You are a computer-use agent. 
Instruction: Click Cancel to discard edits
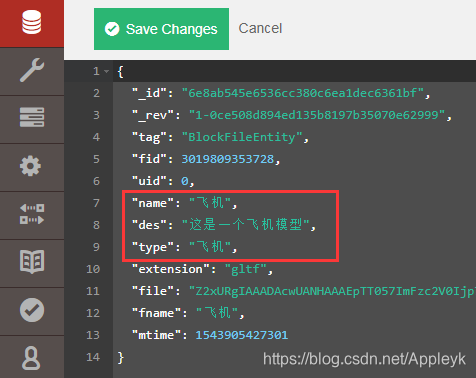[x=260, y=28]
